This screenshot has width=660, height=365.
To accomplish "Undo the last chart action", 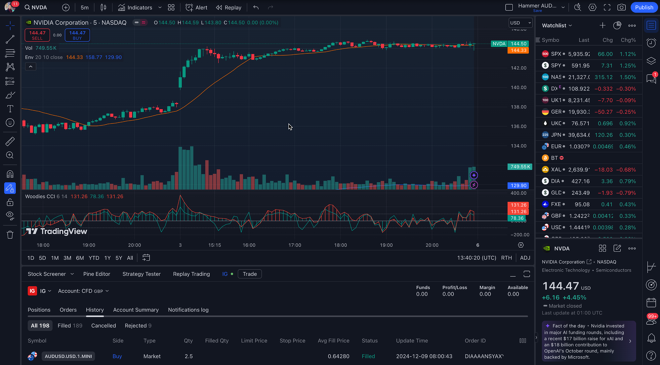I will click(256, 8).
